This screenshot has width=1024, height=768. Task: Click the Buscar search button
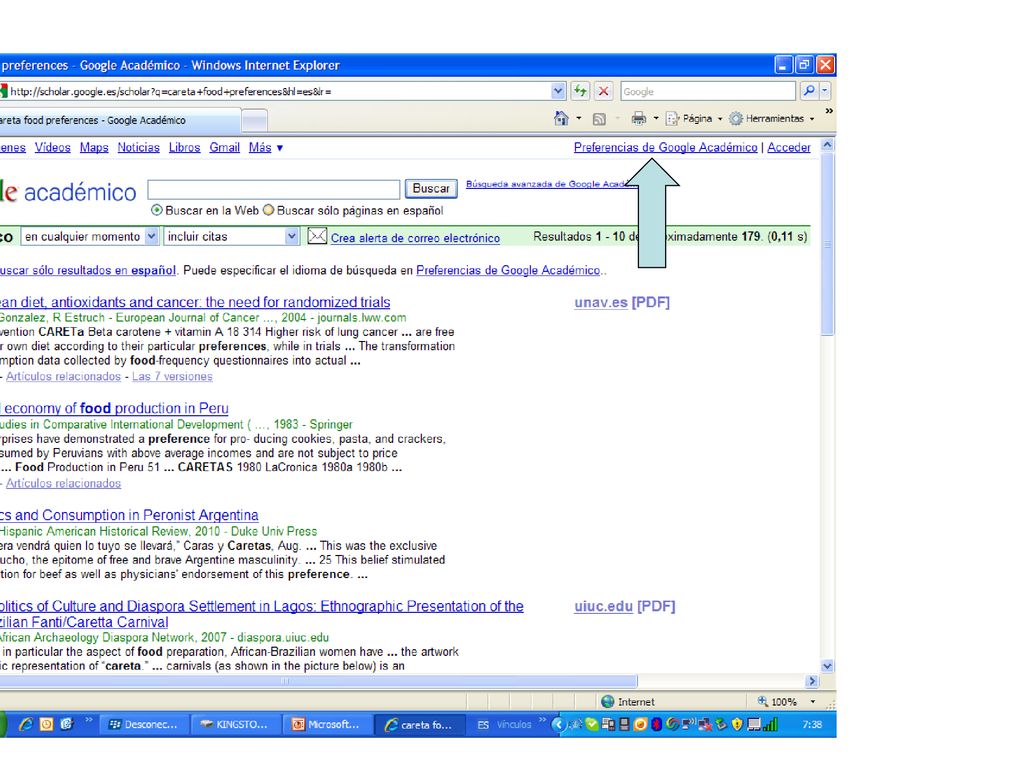click(x=431, y=188)
